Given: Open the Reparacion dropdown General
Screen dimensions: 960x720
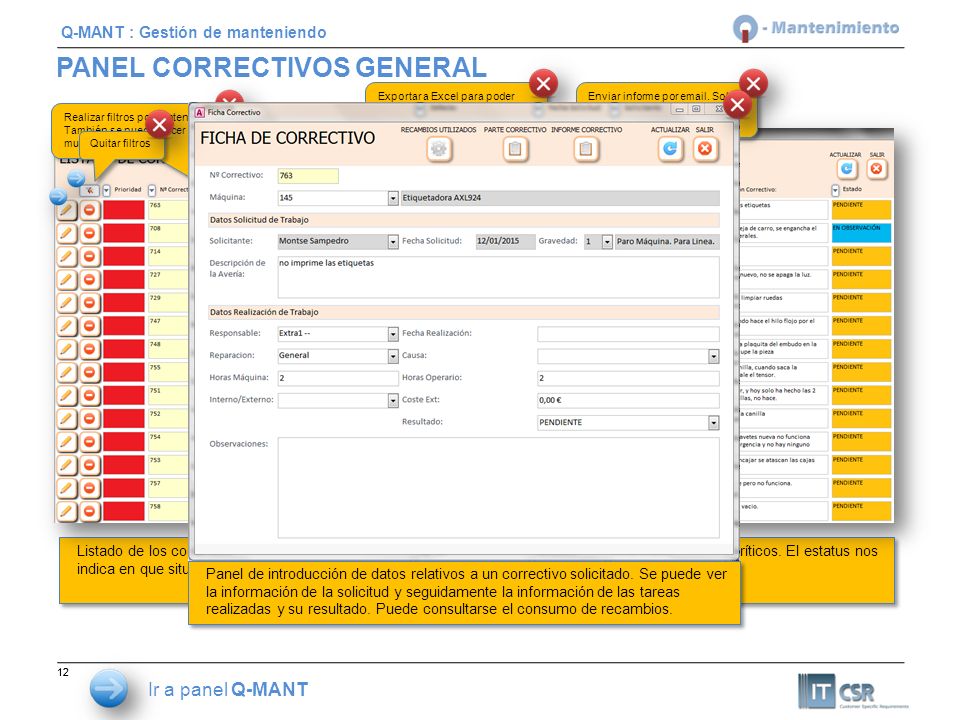Looking at the screenshot, I should (x=393, y=356).
